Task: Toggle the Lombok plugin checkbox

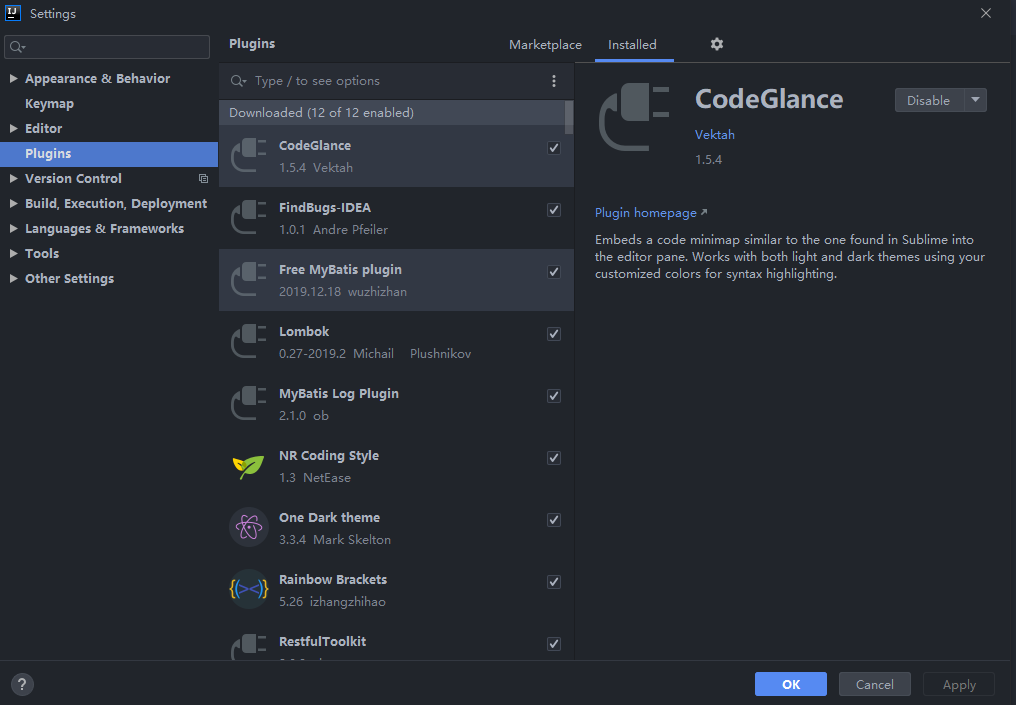Action: (x=554, y=334)
